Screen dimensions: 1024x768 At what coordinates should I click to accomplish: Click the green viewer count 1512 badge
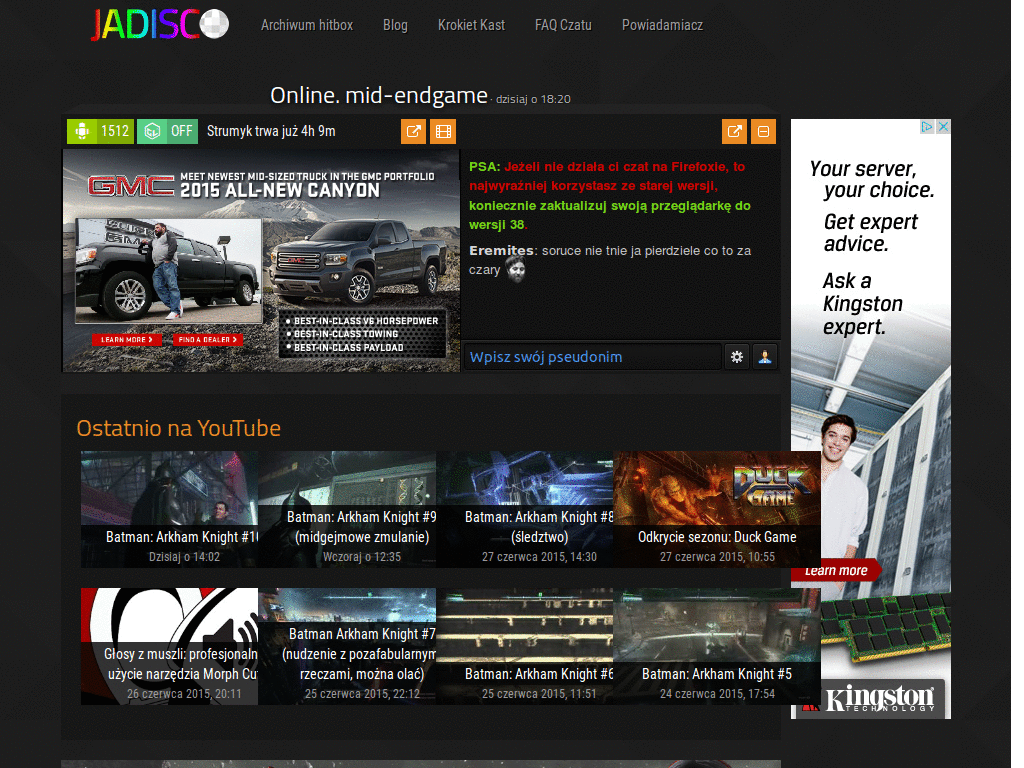(101, 131)
